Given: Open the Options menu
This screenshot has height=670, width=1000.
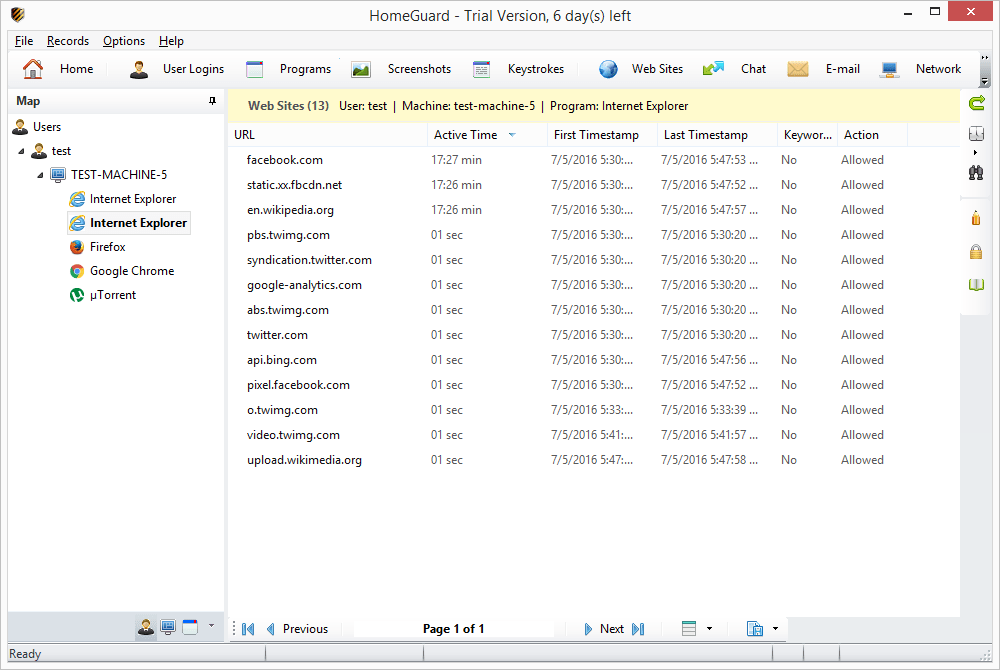Looking at the screenshot, I should coord(124,41).
